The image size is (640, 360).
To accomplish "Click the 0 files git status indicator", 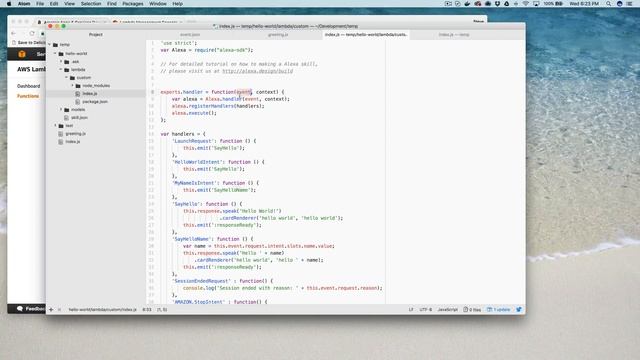I will tap(472, 309).
